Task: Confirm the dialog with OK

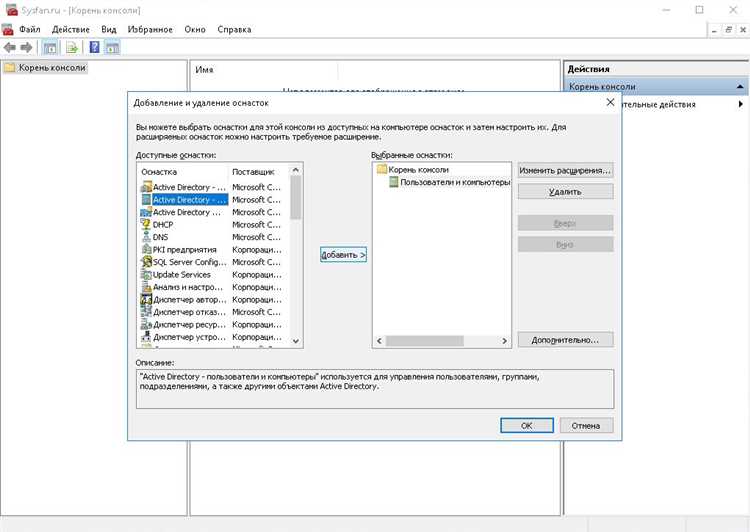Action: coord(527,425)
